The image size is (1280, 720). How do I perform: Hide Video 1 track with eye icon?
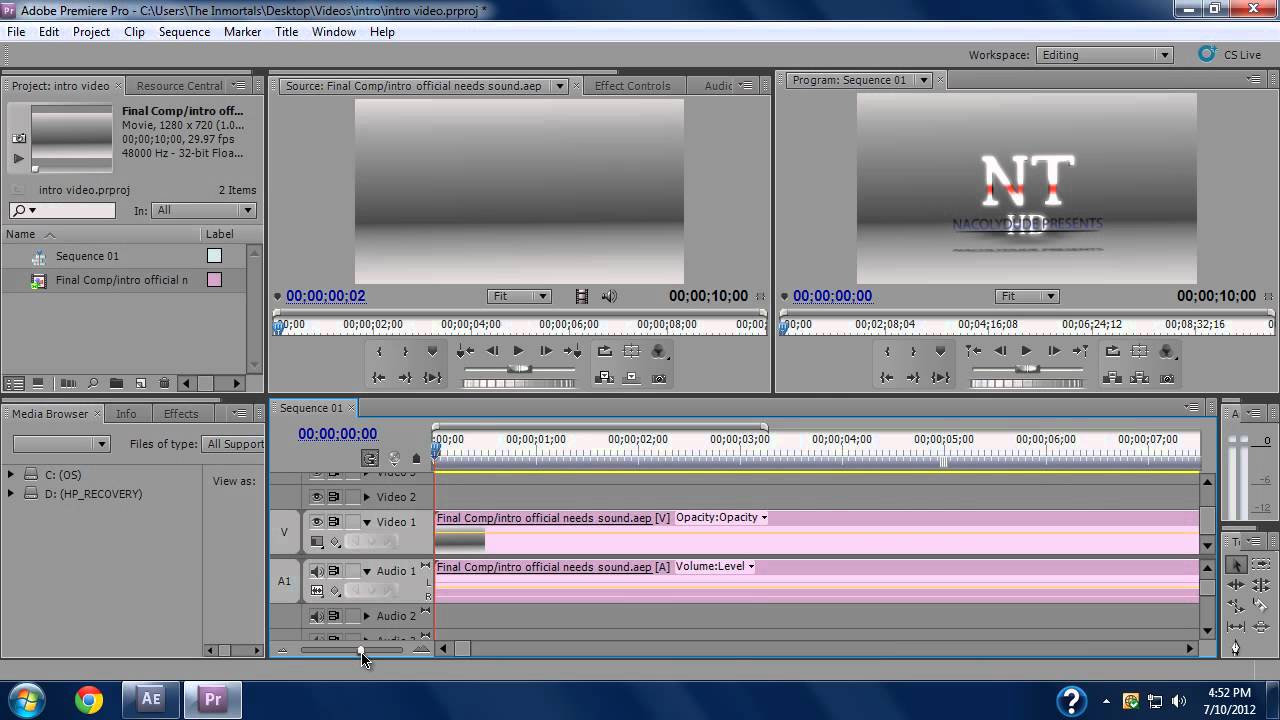(x=317, y=521)
